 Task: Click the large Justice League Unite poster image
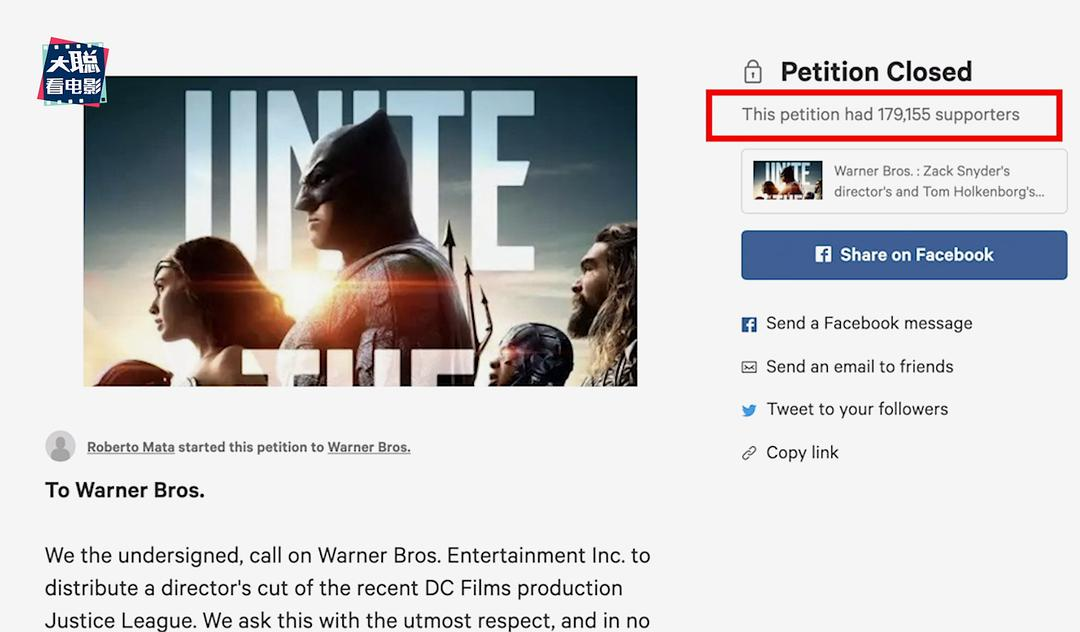[x=360, y=231]
